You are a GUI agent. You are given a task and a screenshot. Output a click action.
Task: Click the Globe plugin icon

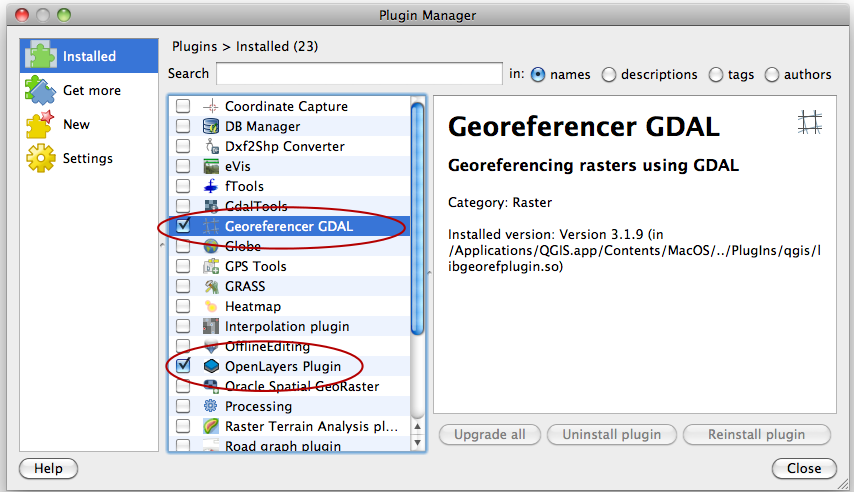pyautogui.click(x=211, y=246)
